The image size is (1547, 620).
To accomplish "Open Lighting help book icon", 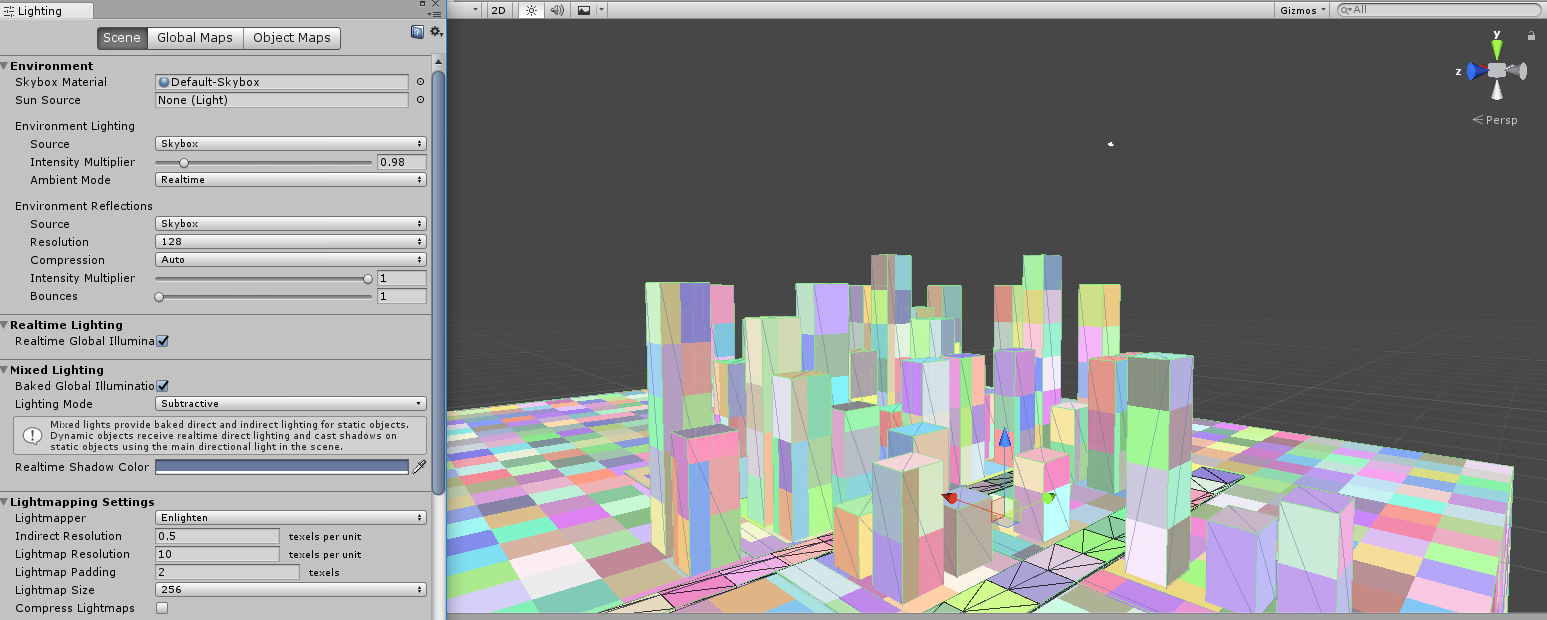I will 417,32.
